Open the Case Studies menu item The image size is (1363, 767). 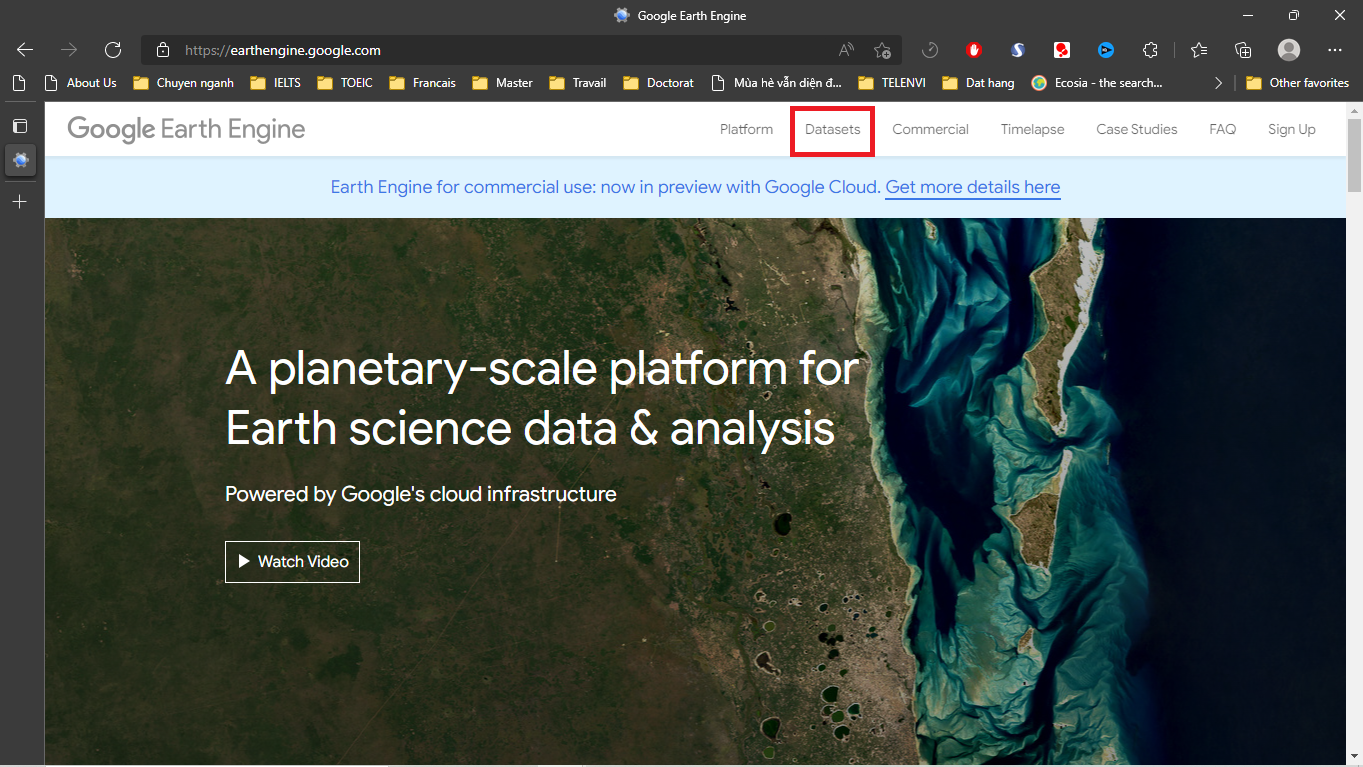1136,129
